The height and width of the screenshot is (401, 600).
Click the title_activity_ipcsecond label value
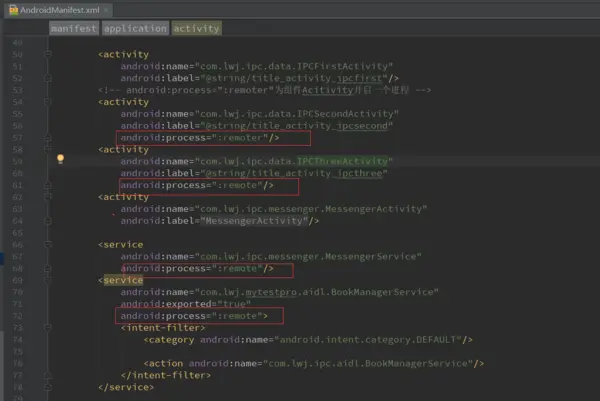(297, 126)
